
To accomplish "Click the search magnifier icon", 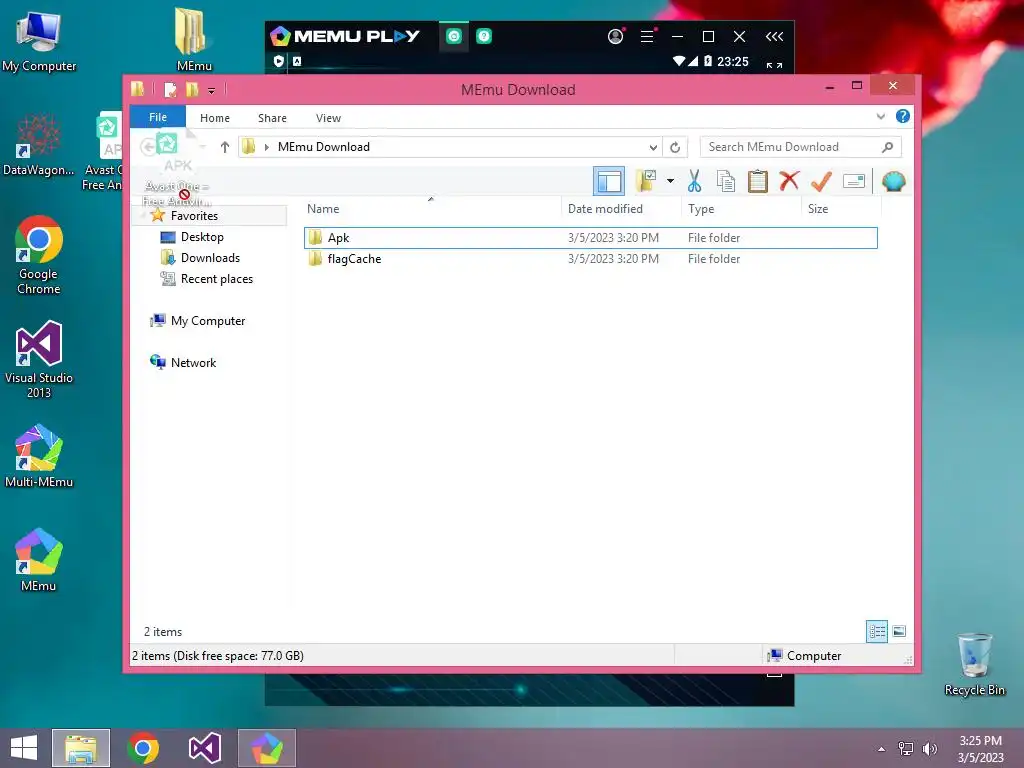I will pos(887,147).
